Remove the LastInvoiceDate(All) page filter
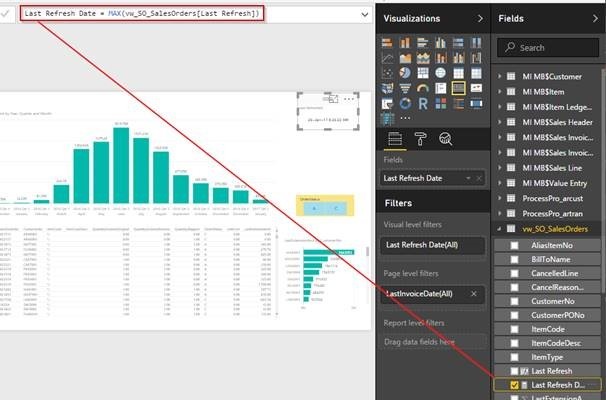The height and width of the screenshot is (400, 606). click(474, 294)
